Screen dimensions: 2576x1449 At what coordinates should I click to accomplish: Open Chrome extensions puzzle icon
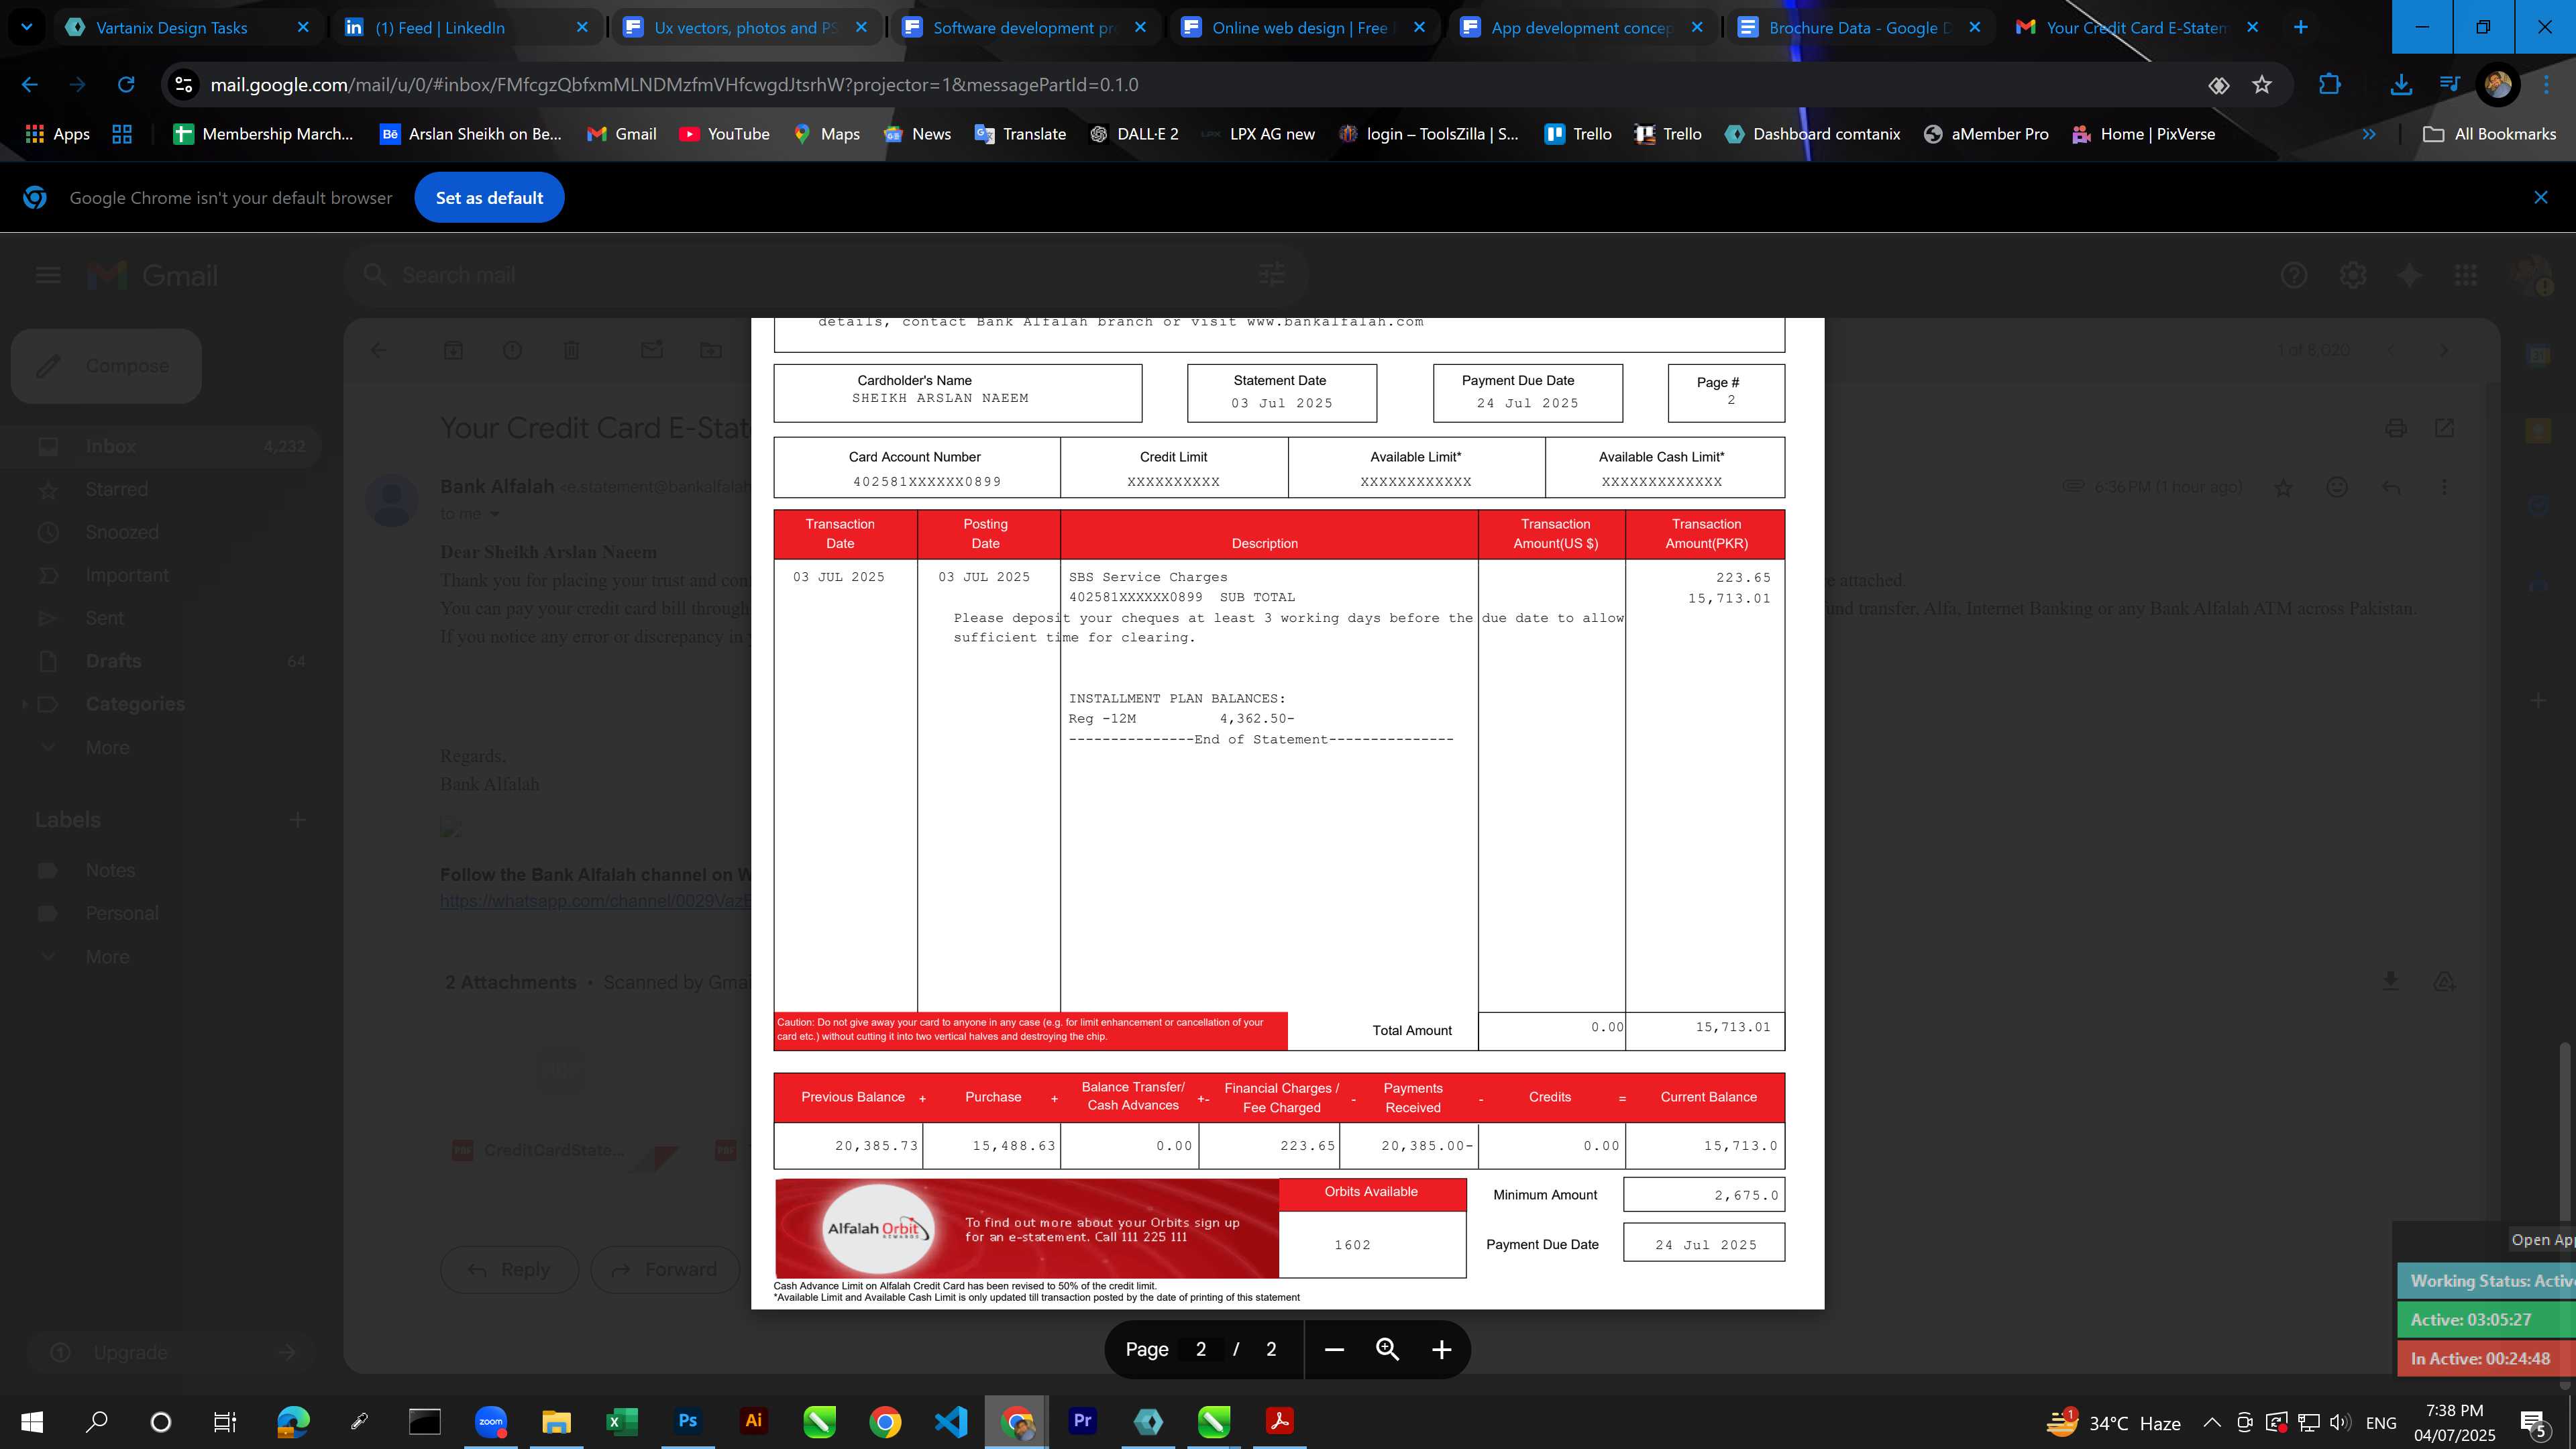click(x=2329, y=85)
